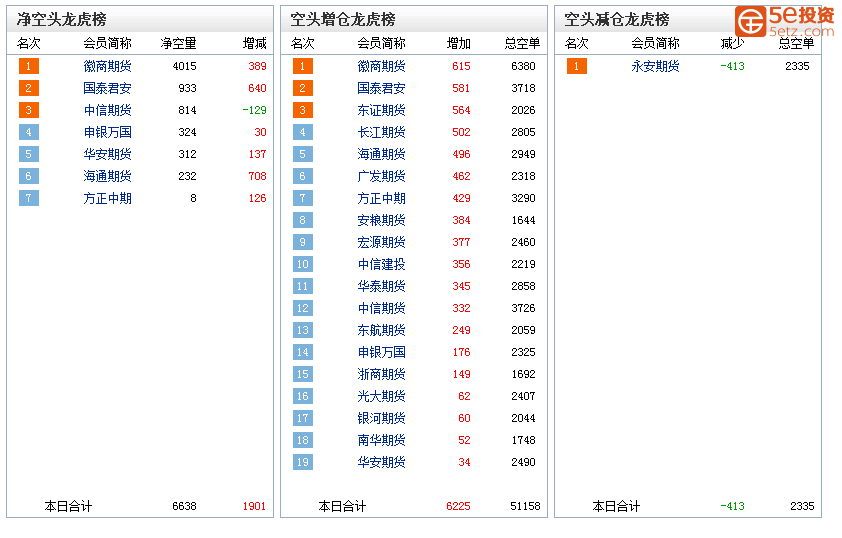The height and width of the screenshot is (538, 842).
Task: Select 中信期货 total short 3726
Action: coord(523,308)
